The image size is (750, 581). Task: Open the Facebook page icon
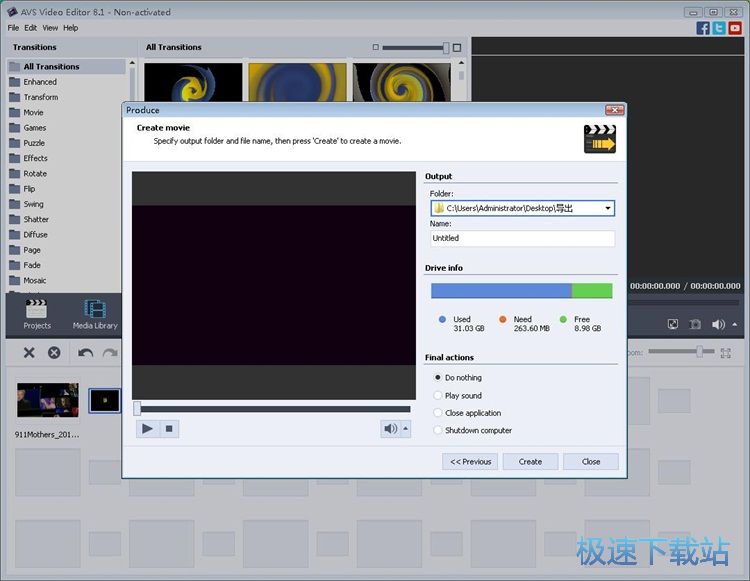(x=703, y=28)
